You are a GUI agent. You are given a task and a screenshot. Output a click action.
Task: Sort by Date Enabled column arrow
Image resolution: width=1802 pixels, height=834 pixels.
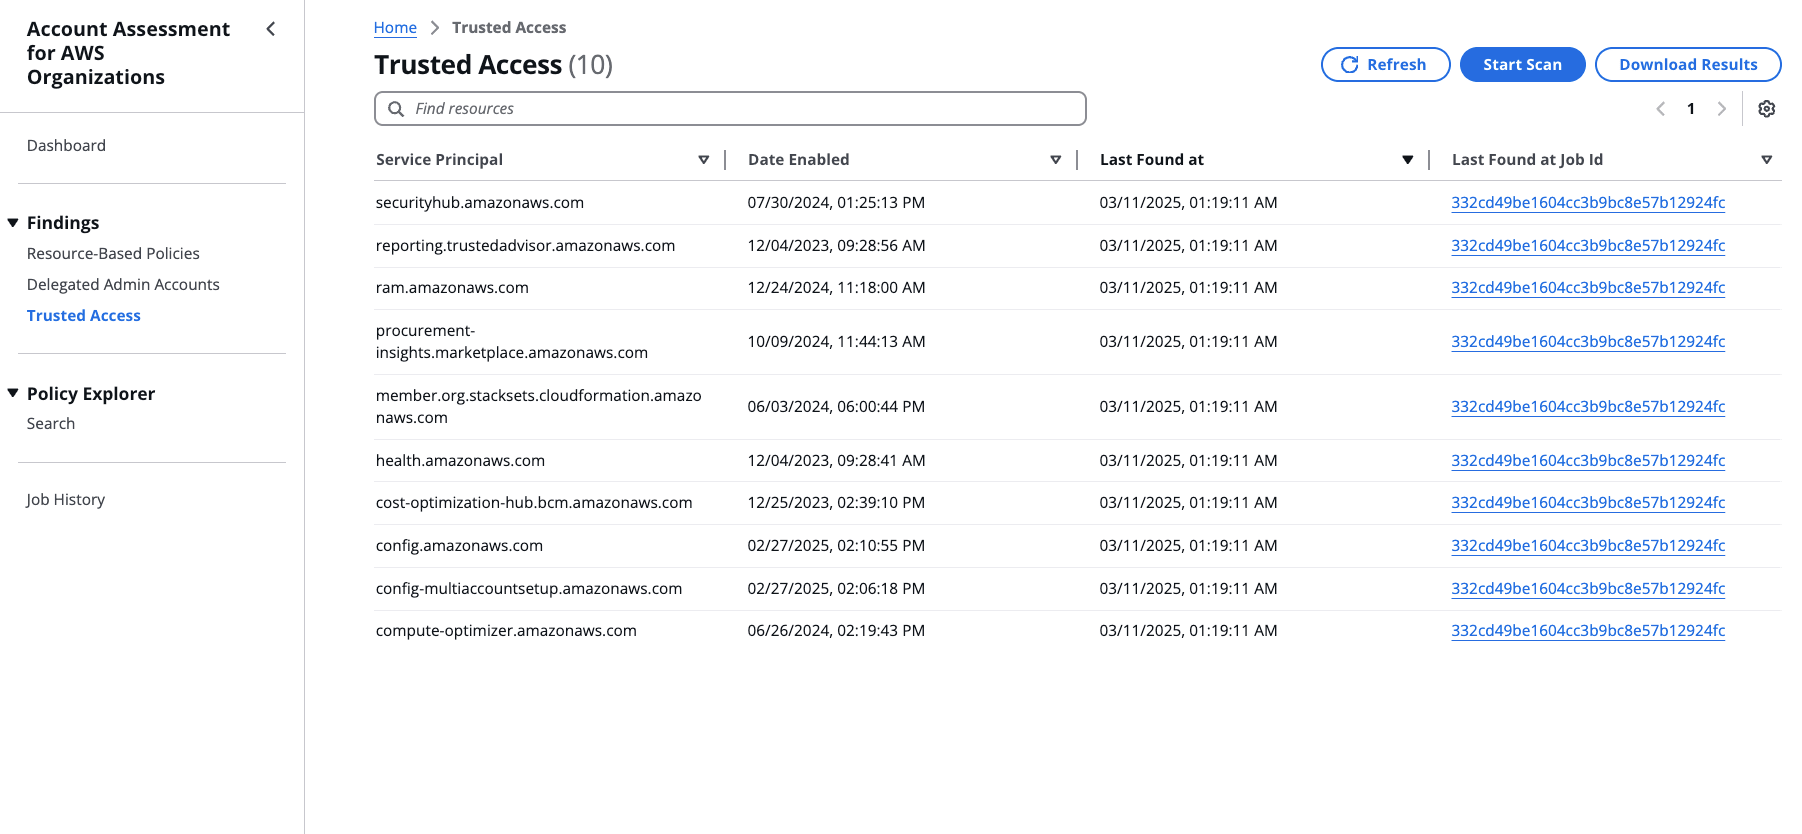1056,160
